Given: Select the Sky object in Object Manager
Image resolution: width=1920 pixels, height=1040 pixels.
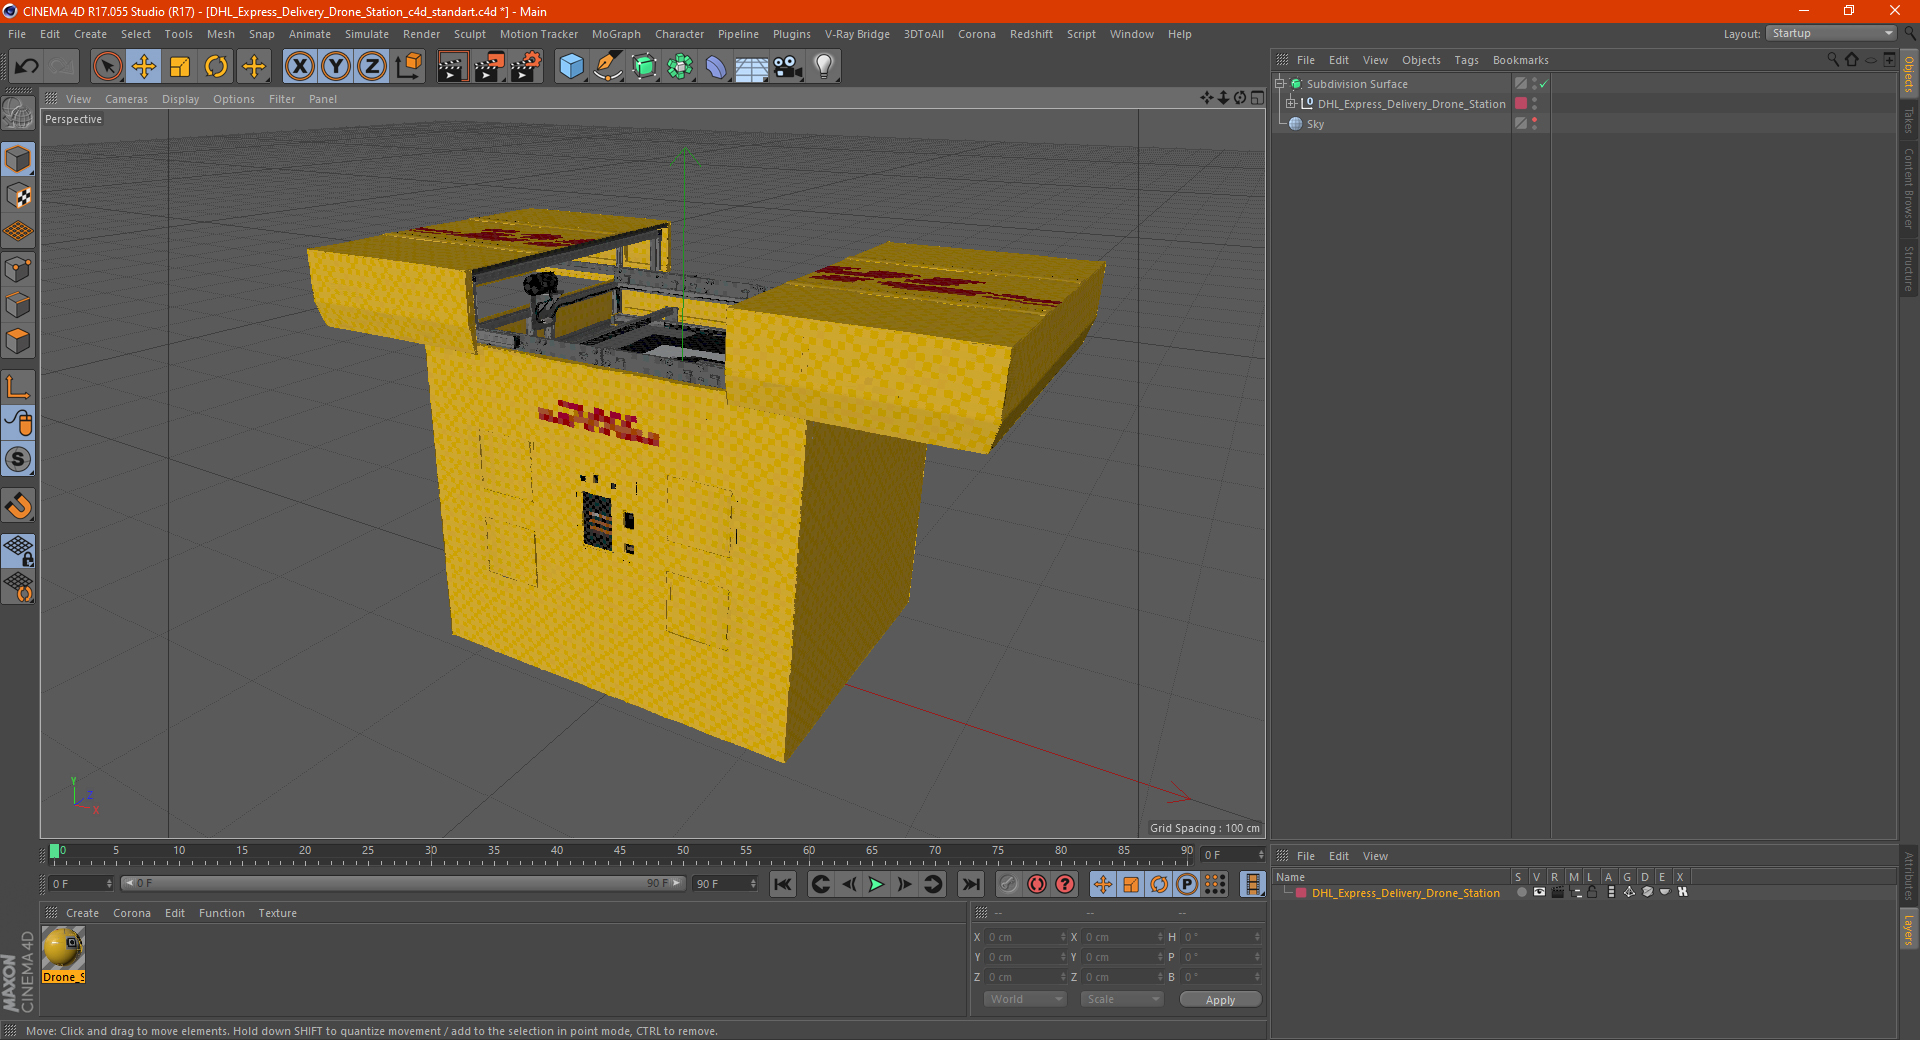Looking at the screenshot, I should 1315,124.
